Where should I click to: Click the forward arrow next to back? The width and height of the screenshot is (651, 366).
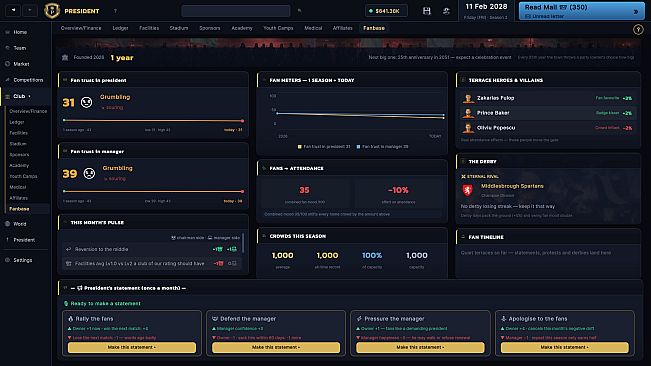pos(30,10)
